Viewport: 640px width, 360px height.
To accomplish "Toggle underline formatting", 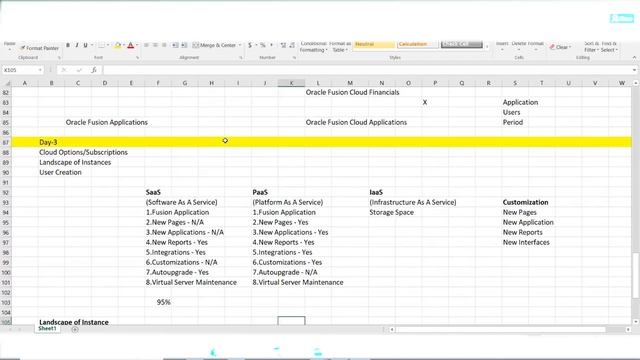I will (85, 45).
